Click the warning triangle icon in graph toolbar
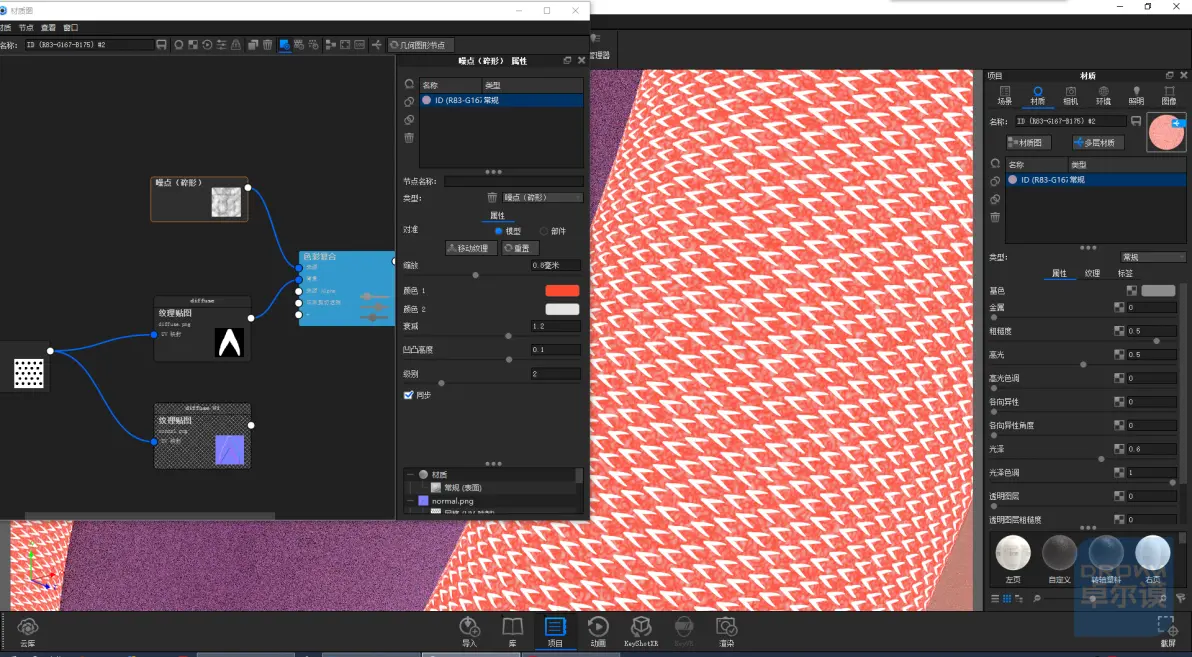Screen dimensions: 1192x657 tap(236, 45)
